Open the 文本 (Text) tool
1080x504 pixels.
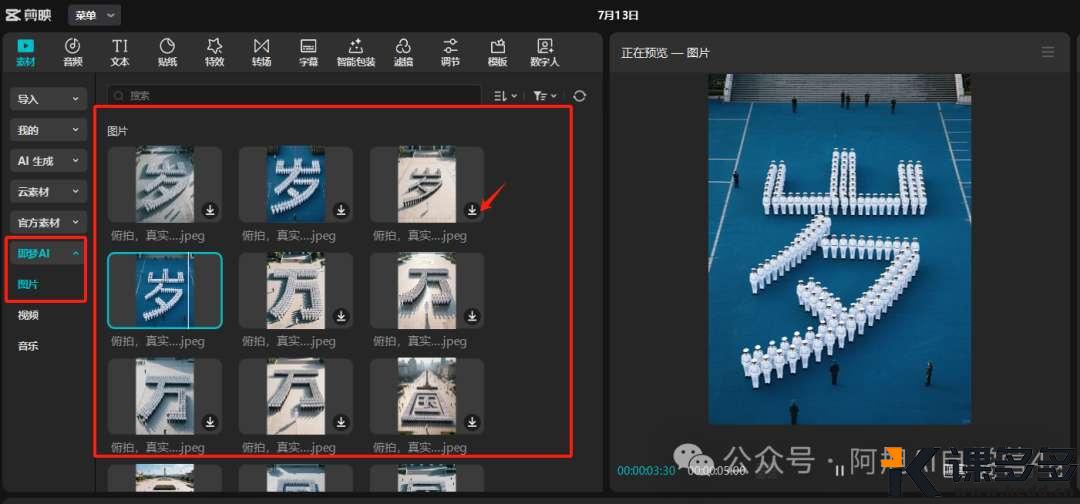pyautogui.click(x=120, y=52)
